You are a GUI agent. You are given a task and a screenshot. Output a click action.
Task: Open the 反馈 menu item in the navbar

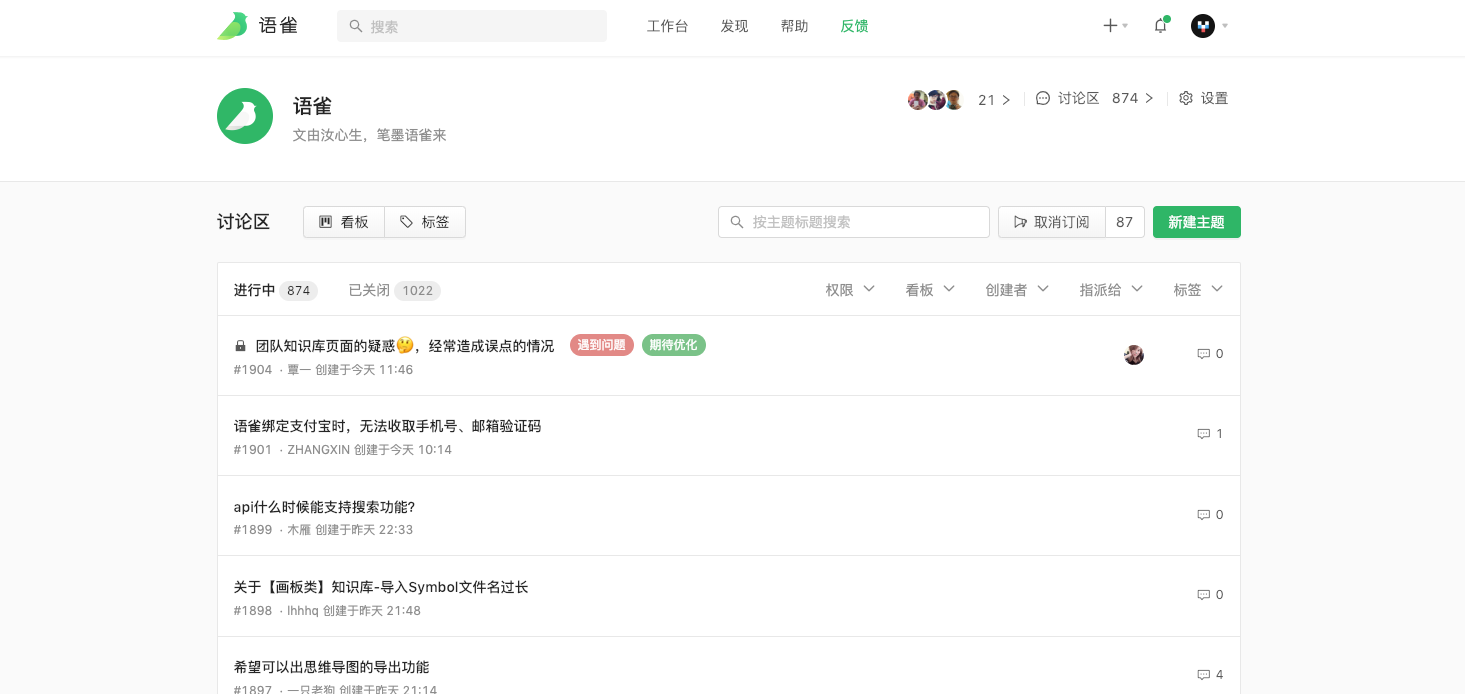point(854,26)
